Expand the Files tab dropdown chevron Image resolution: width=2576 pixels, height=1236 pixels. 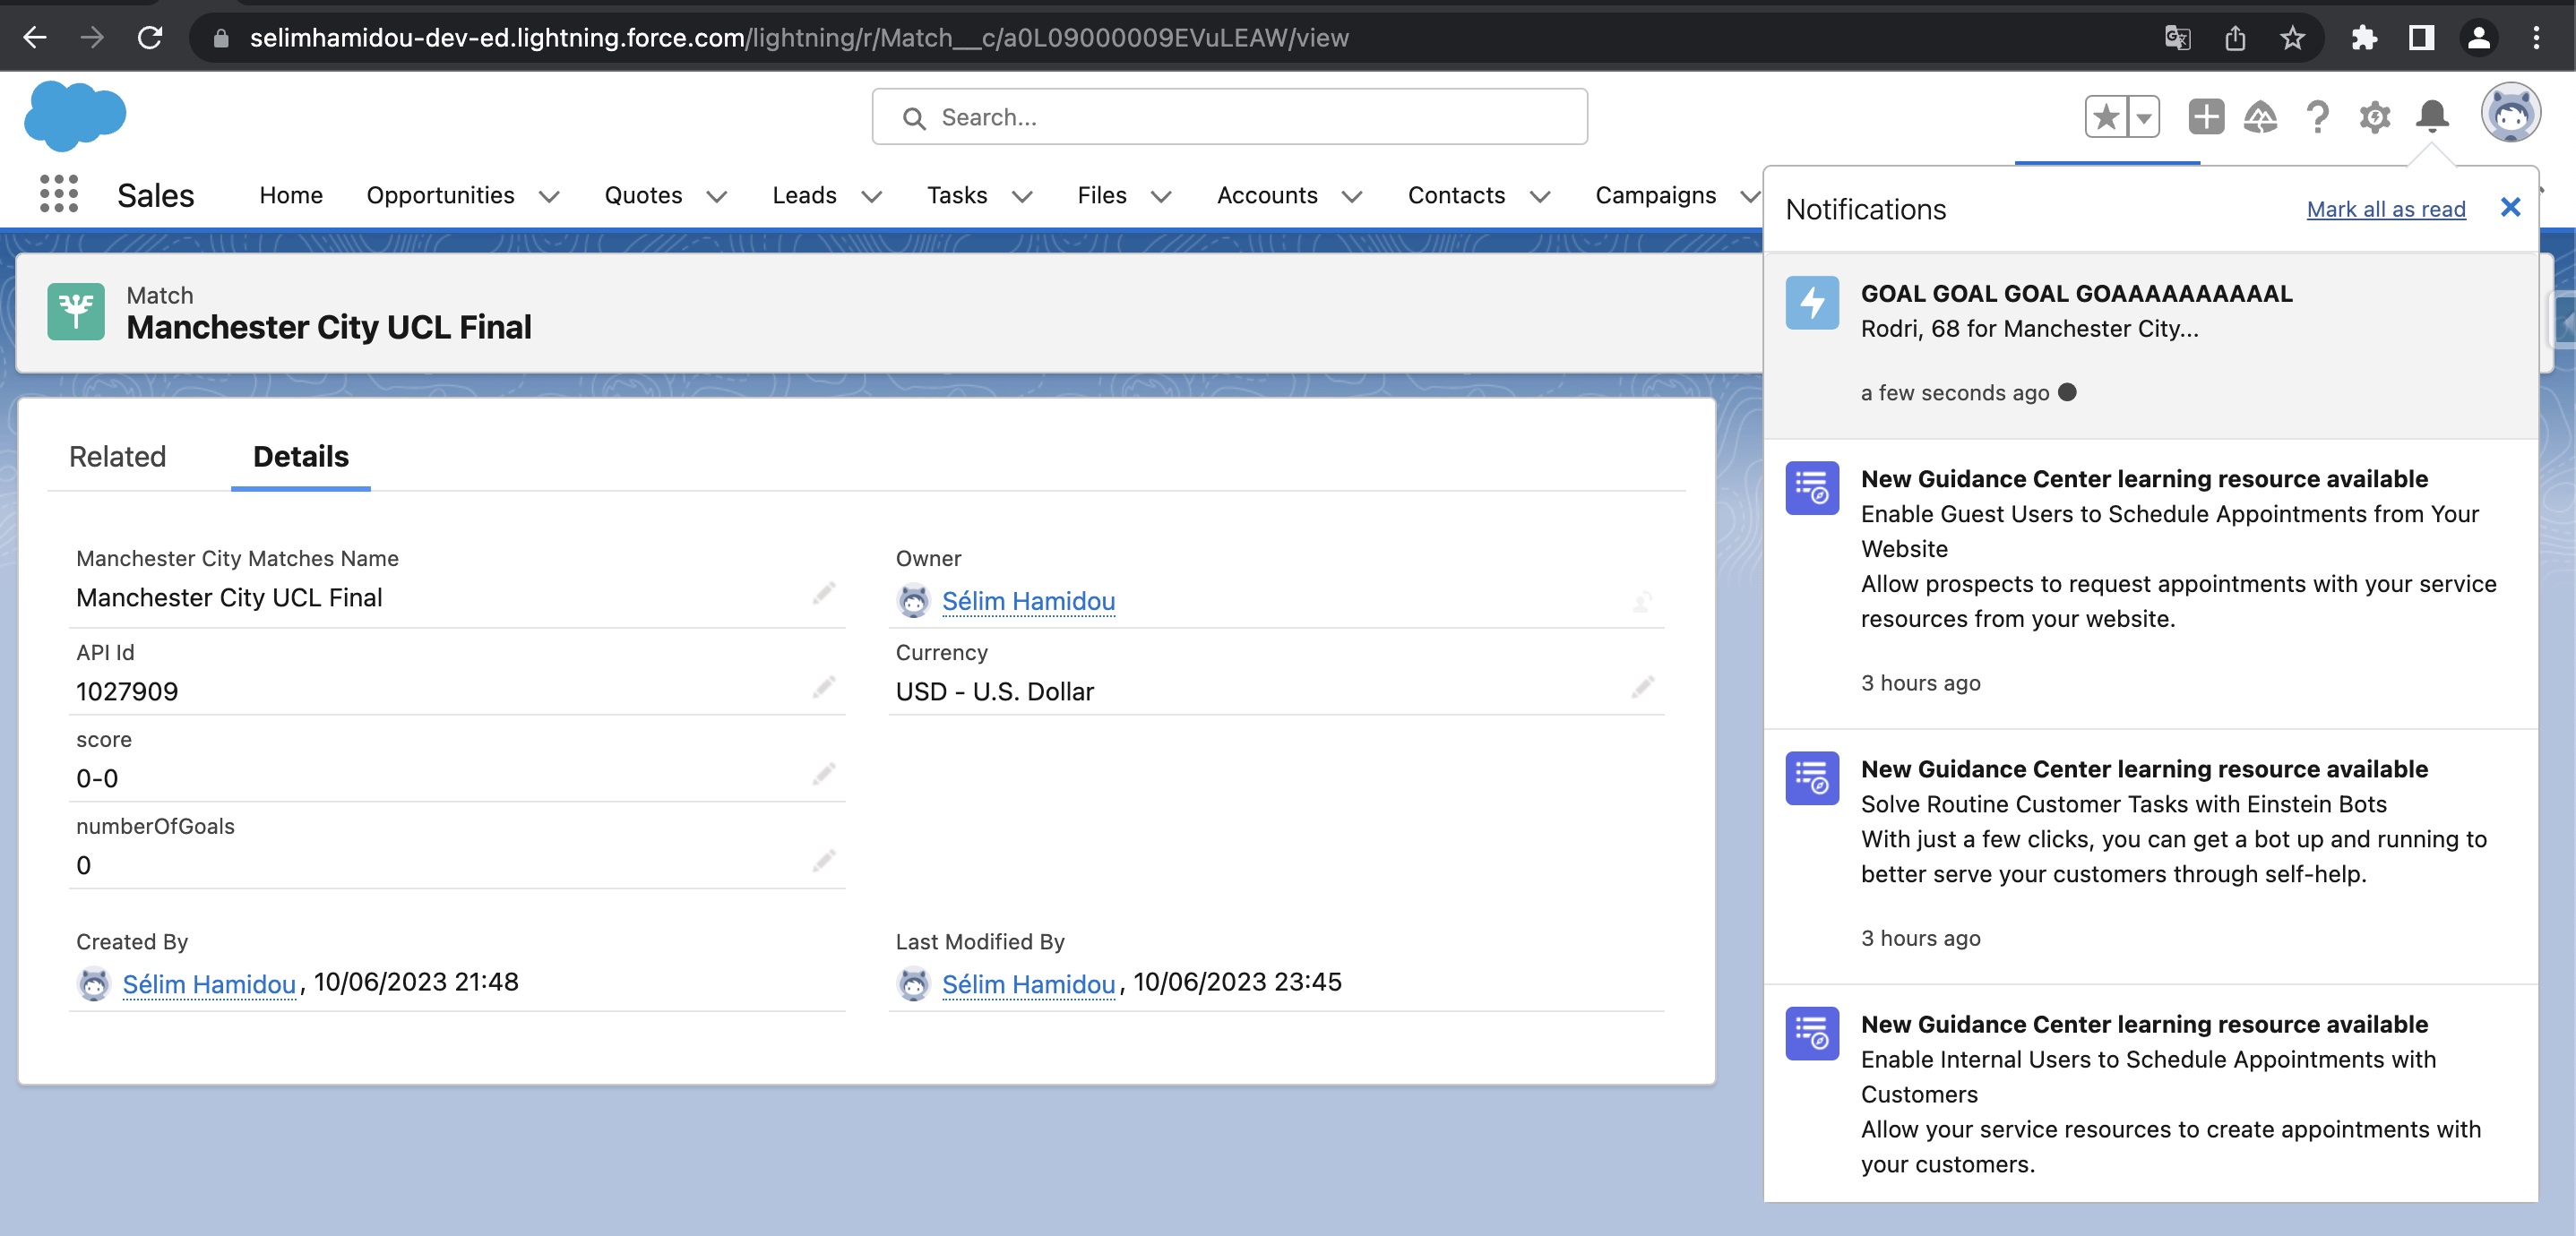[x=1160, y=197]
